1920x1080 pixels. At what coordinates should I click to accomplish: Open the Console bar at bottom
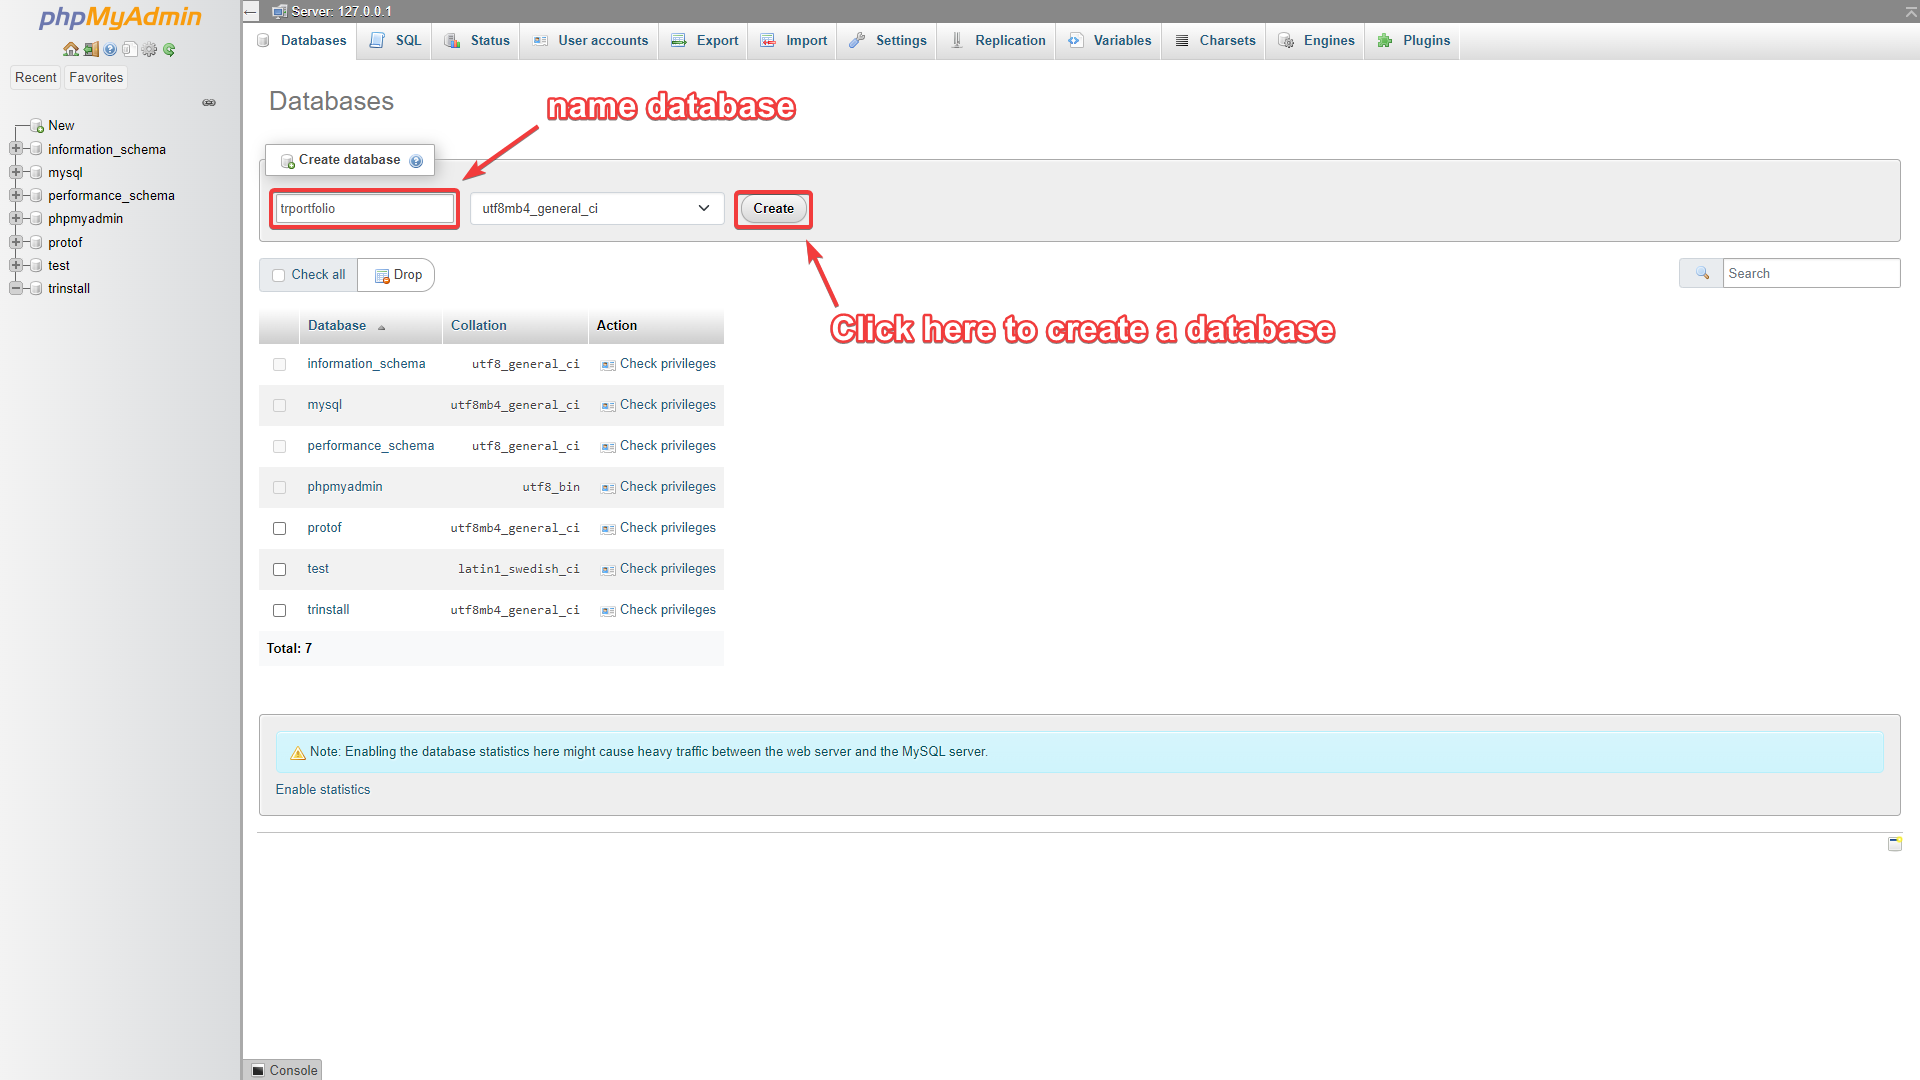[x=284, y=1070]
